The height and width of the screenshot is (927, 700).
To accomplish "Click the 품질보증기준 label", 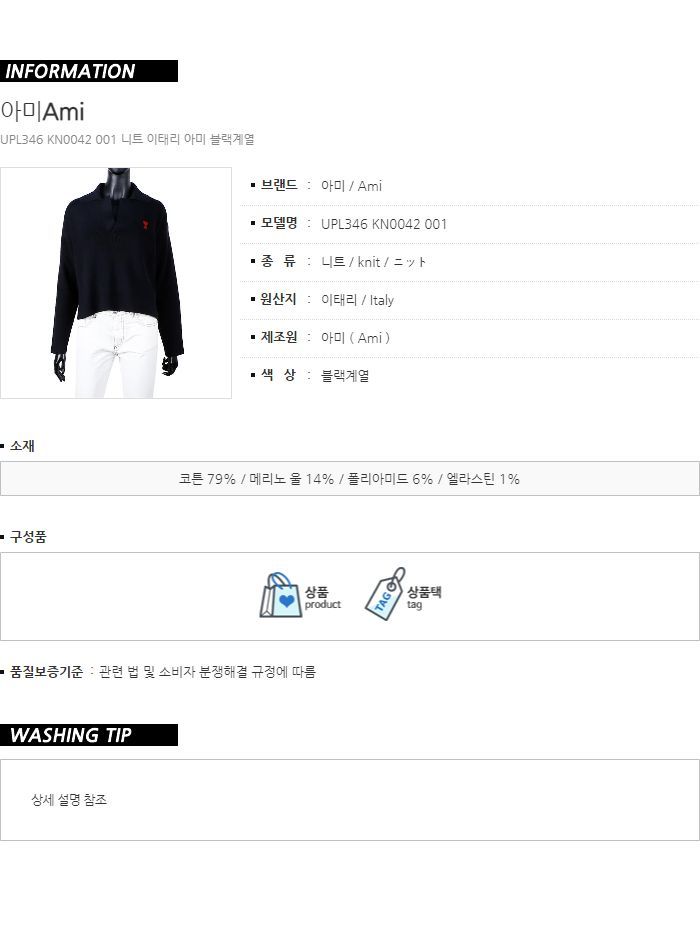I will point(47,672).
